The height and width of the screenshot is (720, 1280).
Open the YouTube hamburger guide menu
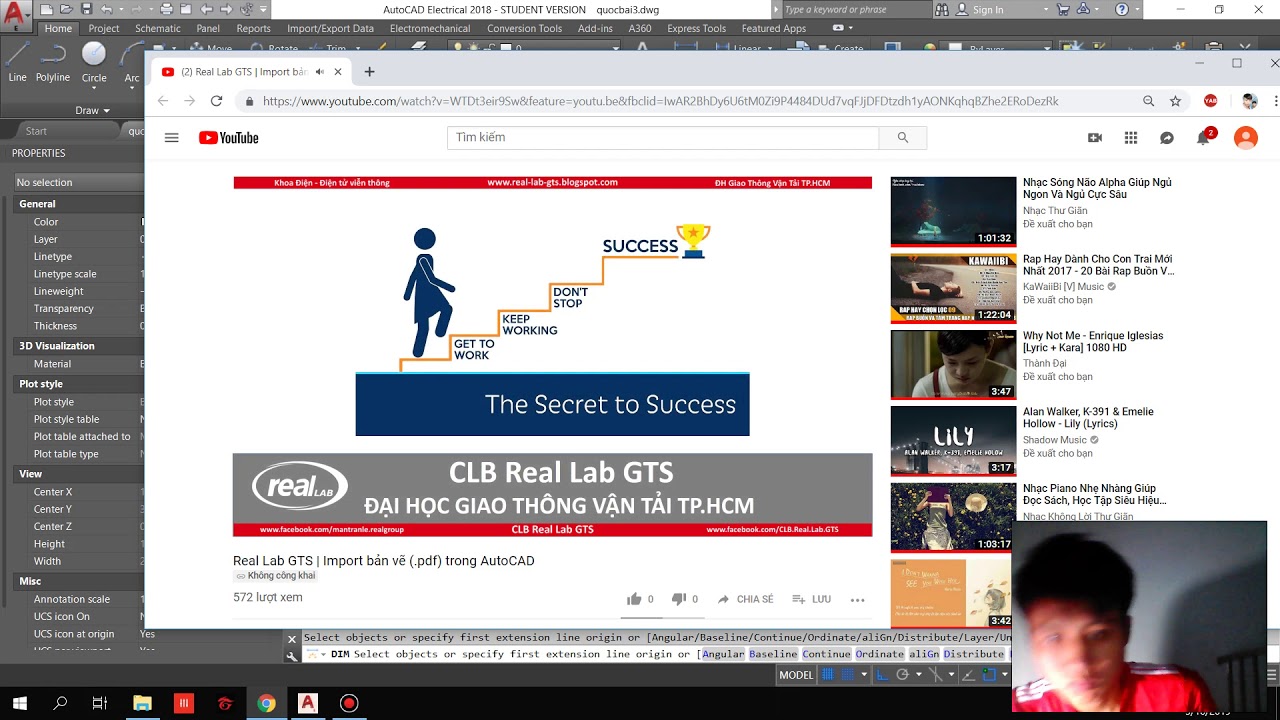171,138
